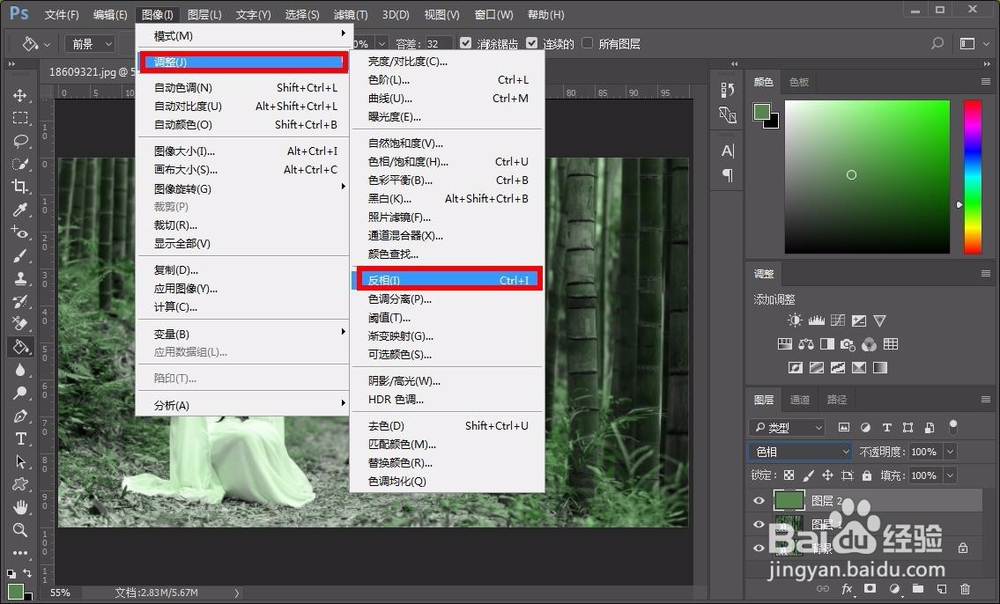Toggle the anti-alias checkbox
The width and height of the screenshot is (1000, 604).
[466, 43]
